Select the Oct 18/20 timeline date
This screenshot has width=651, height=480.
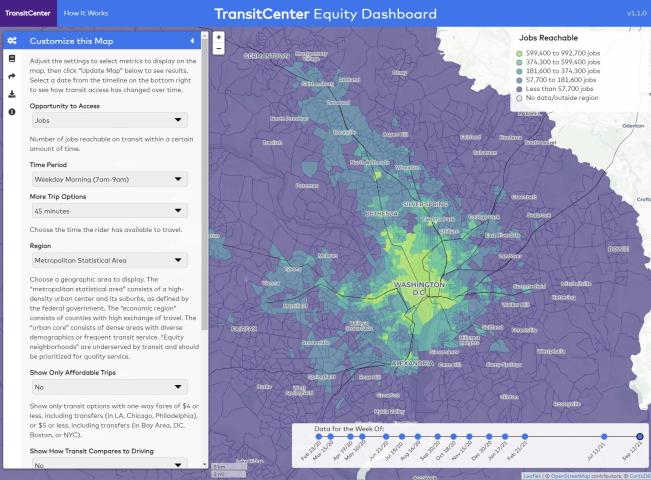[453, 436]
